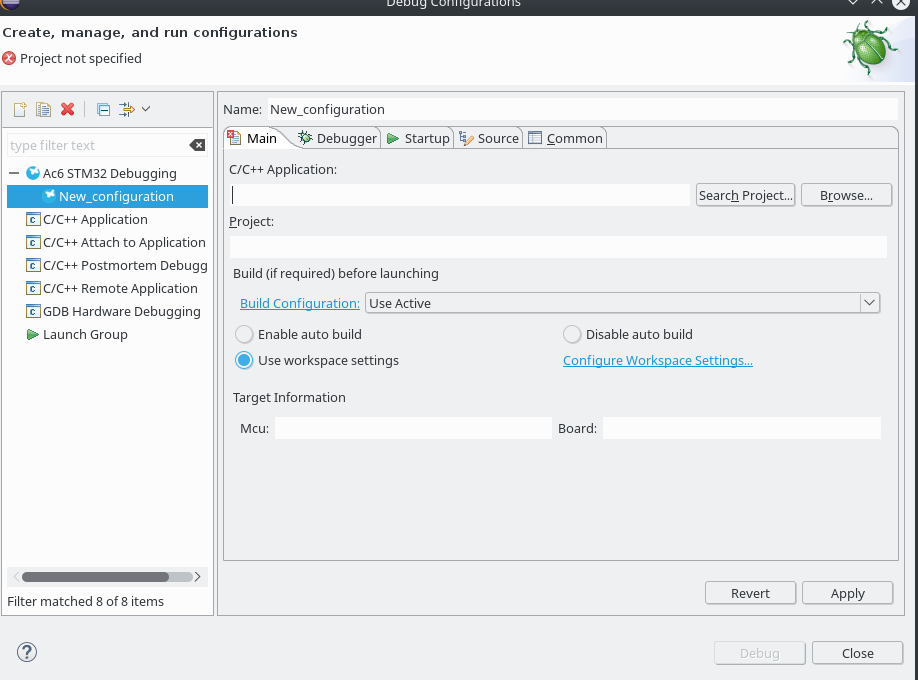The width and height of the screenshot is (918, 680).
Task: Select the Launch Group entry
Action: 85,334
